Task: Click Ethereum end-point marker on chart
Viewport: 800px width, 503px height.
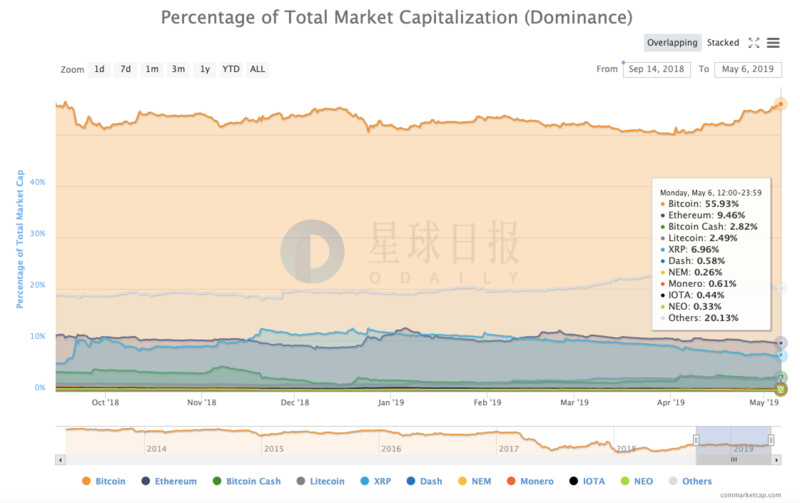Action: click(780, 343)
